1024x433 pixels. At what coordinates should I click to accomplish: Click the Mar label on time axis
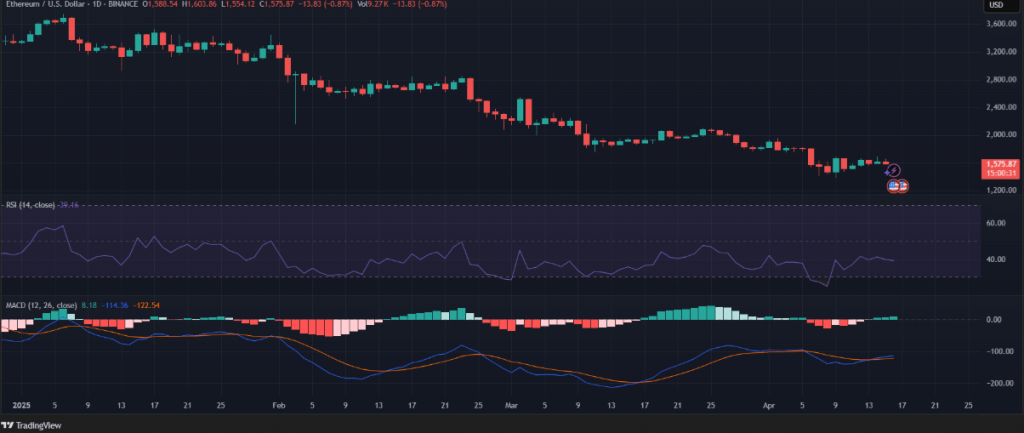click(x=513, y=407)
